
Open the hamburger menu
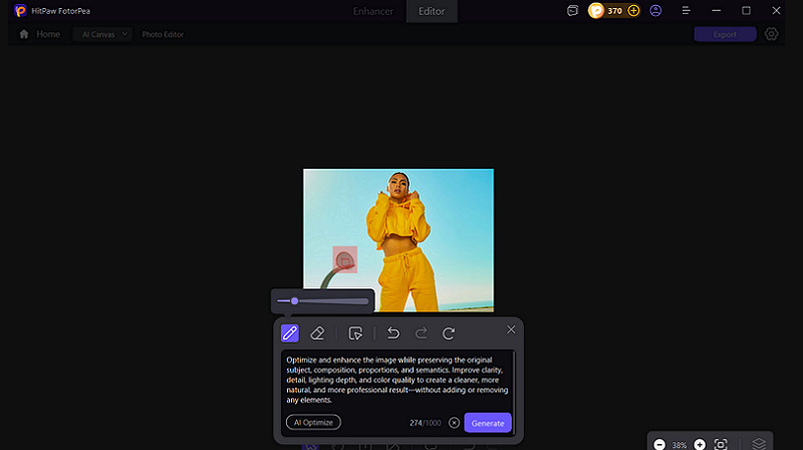click(686, 11)
